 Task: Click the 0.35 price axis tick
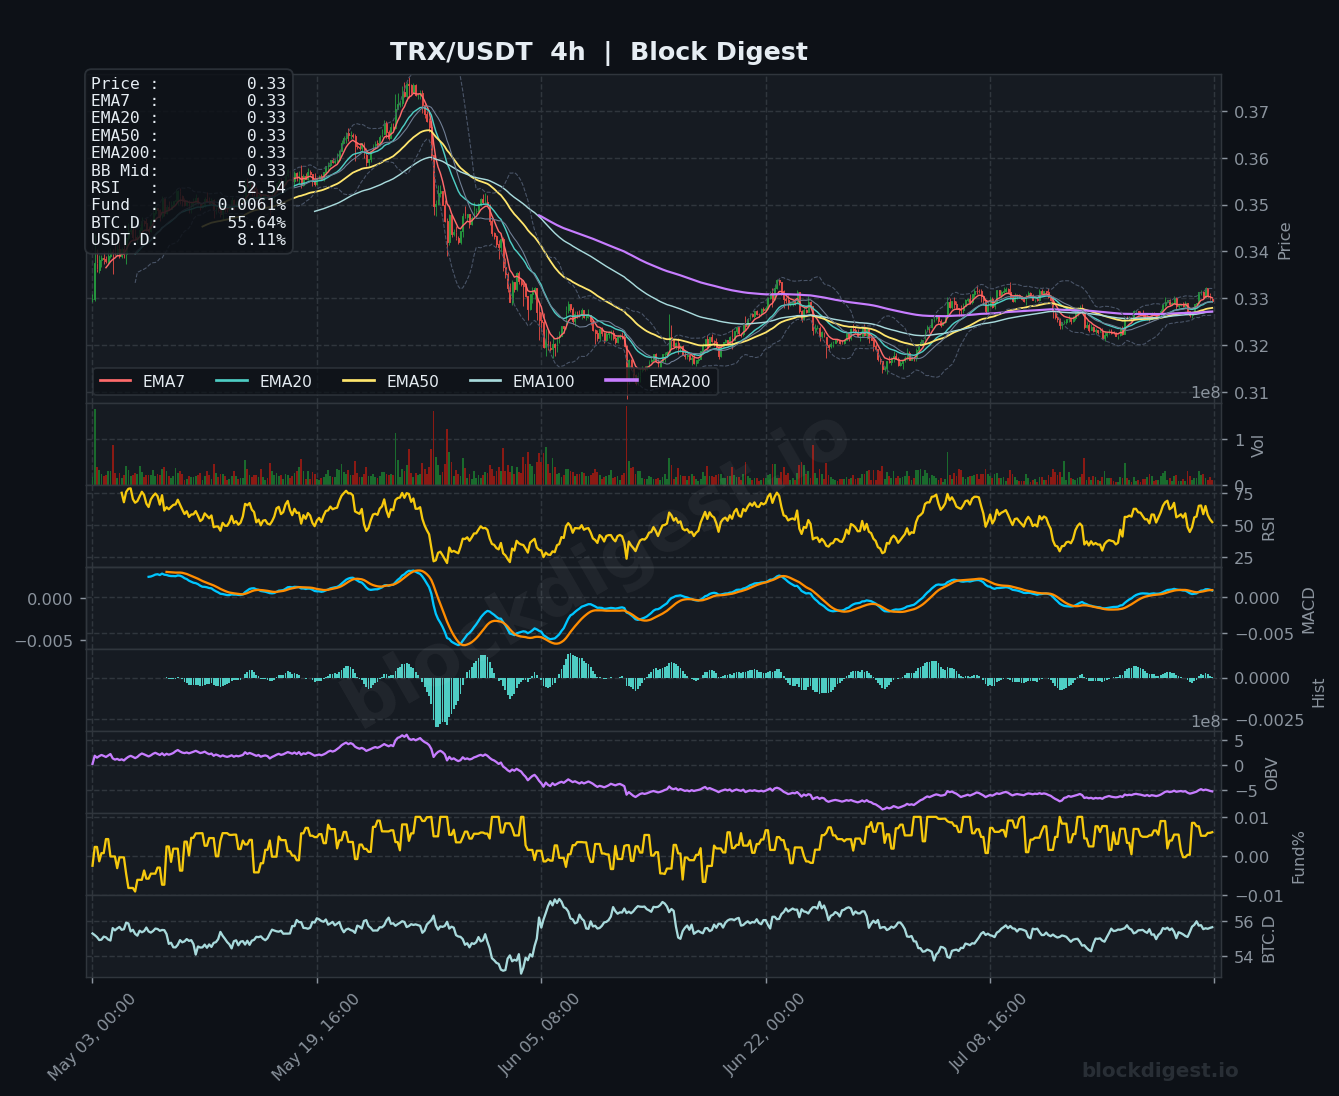[x=1251, y=206]
